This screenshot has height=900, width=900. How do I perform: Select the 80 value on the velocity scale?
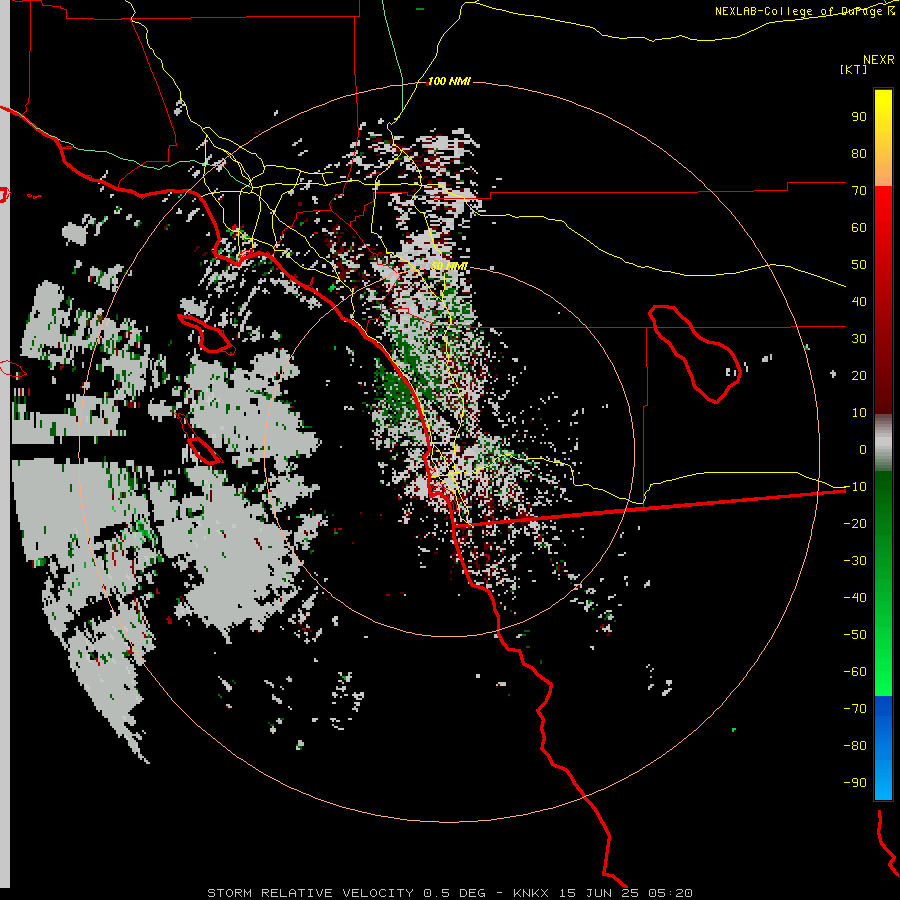859,153
